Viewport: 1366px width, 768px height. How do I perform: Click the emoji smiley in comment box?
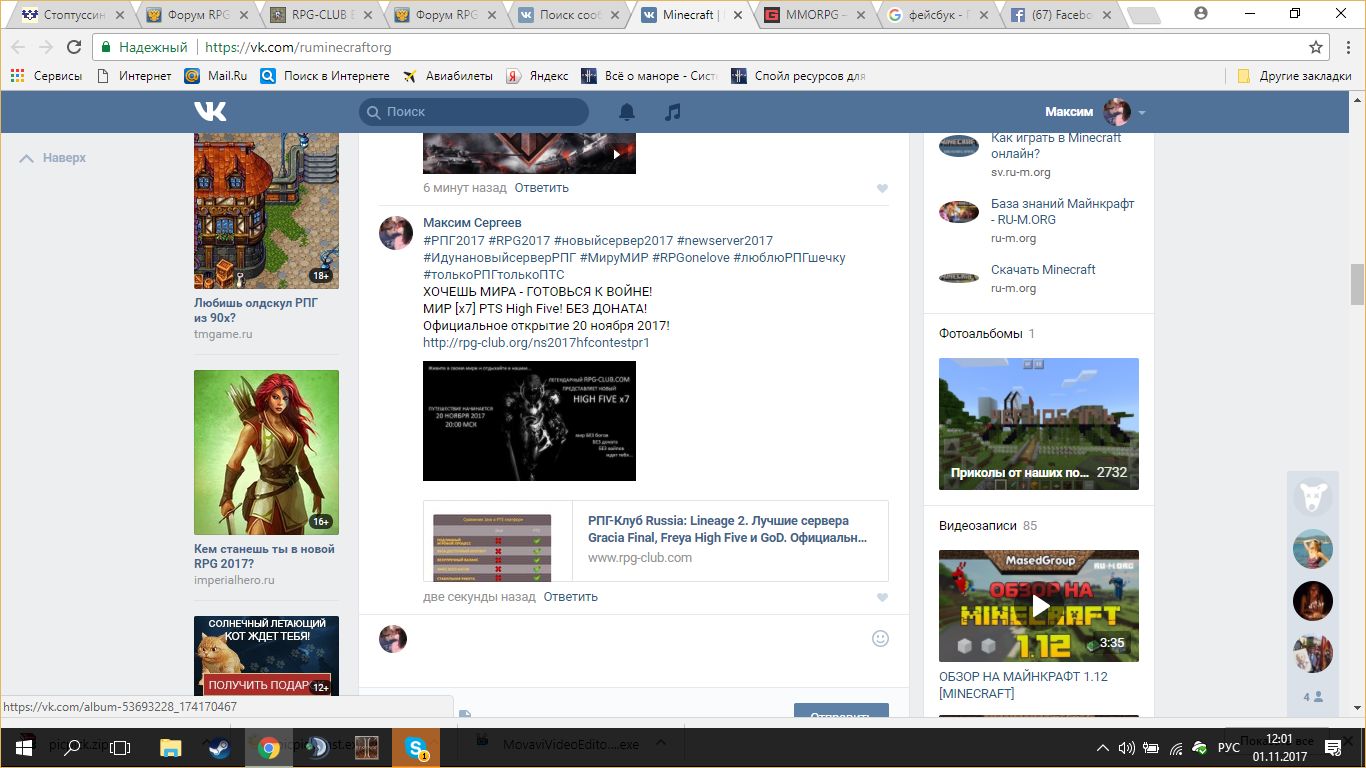click(x=880, y=638)
